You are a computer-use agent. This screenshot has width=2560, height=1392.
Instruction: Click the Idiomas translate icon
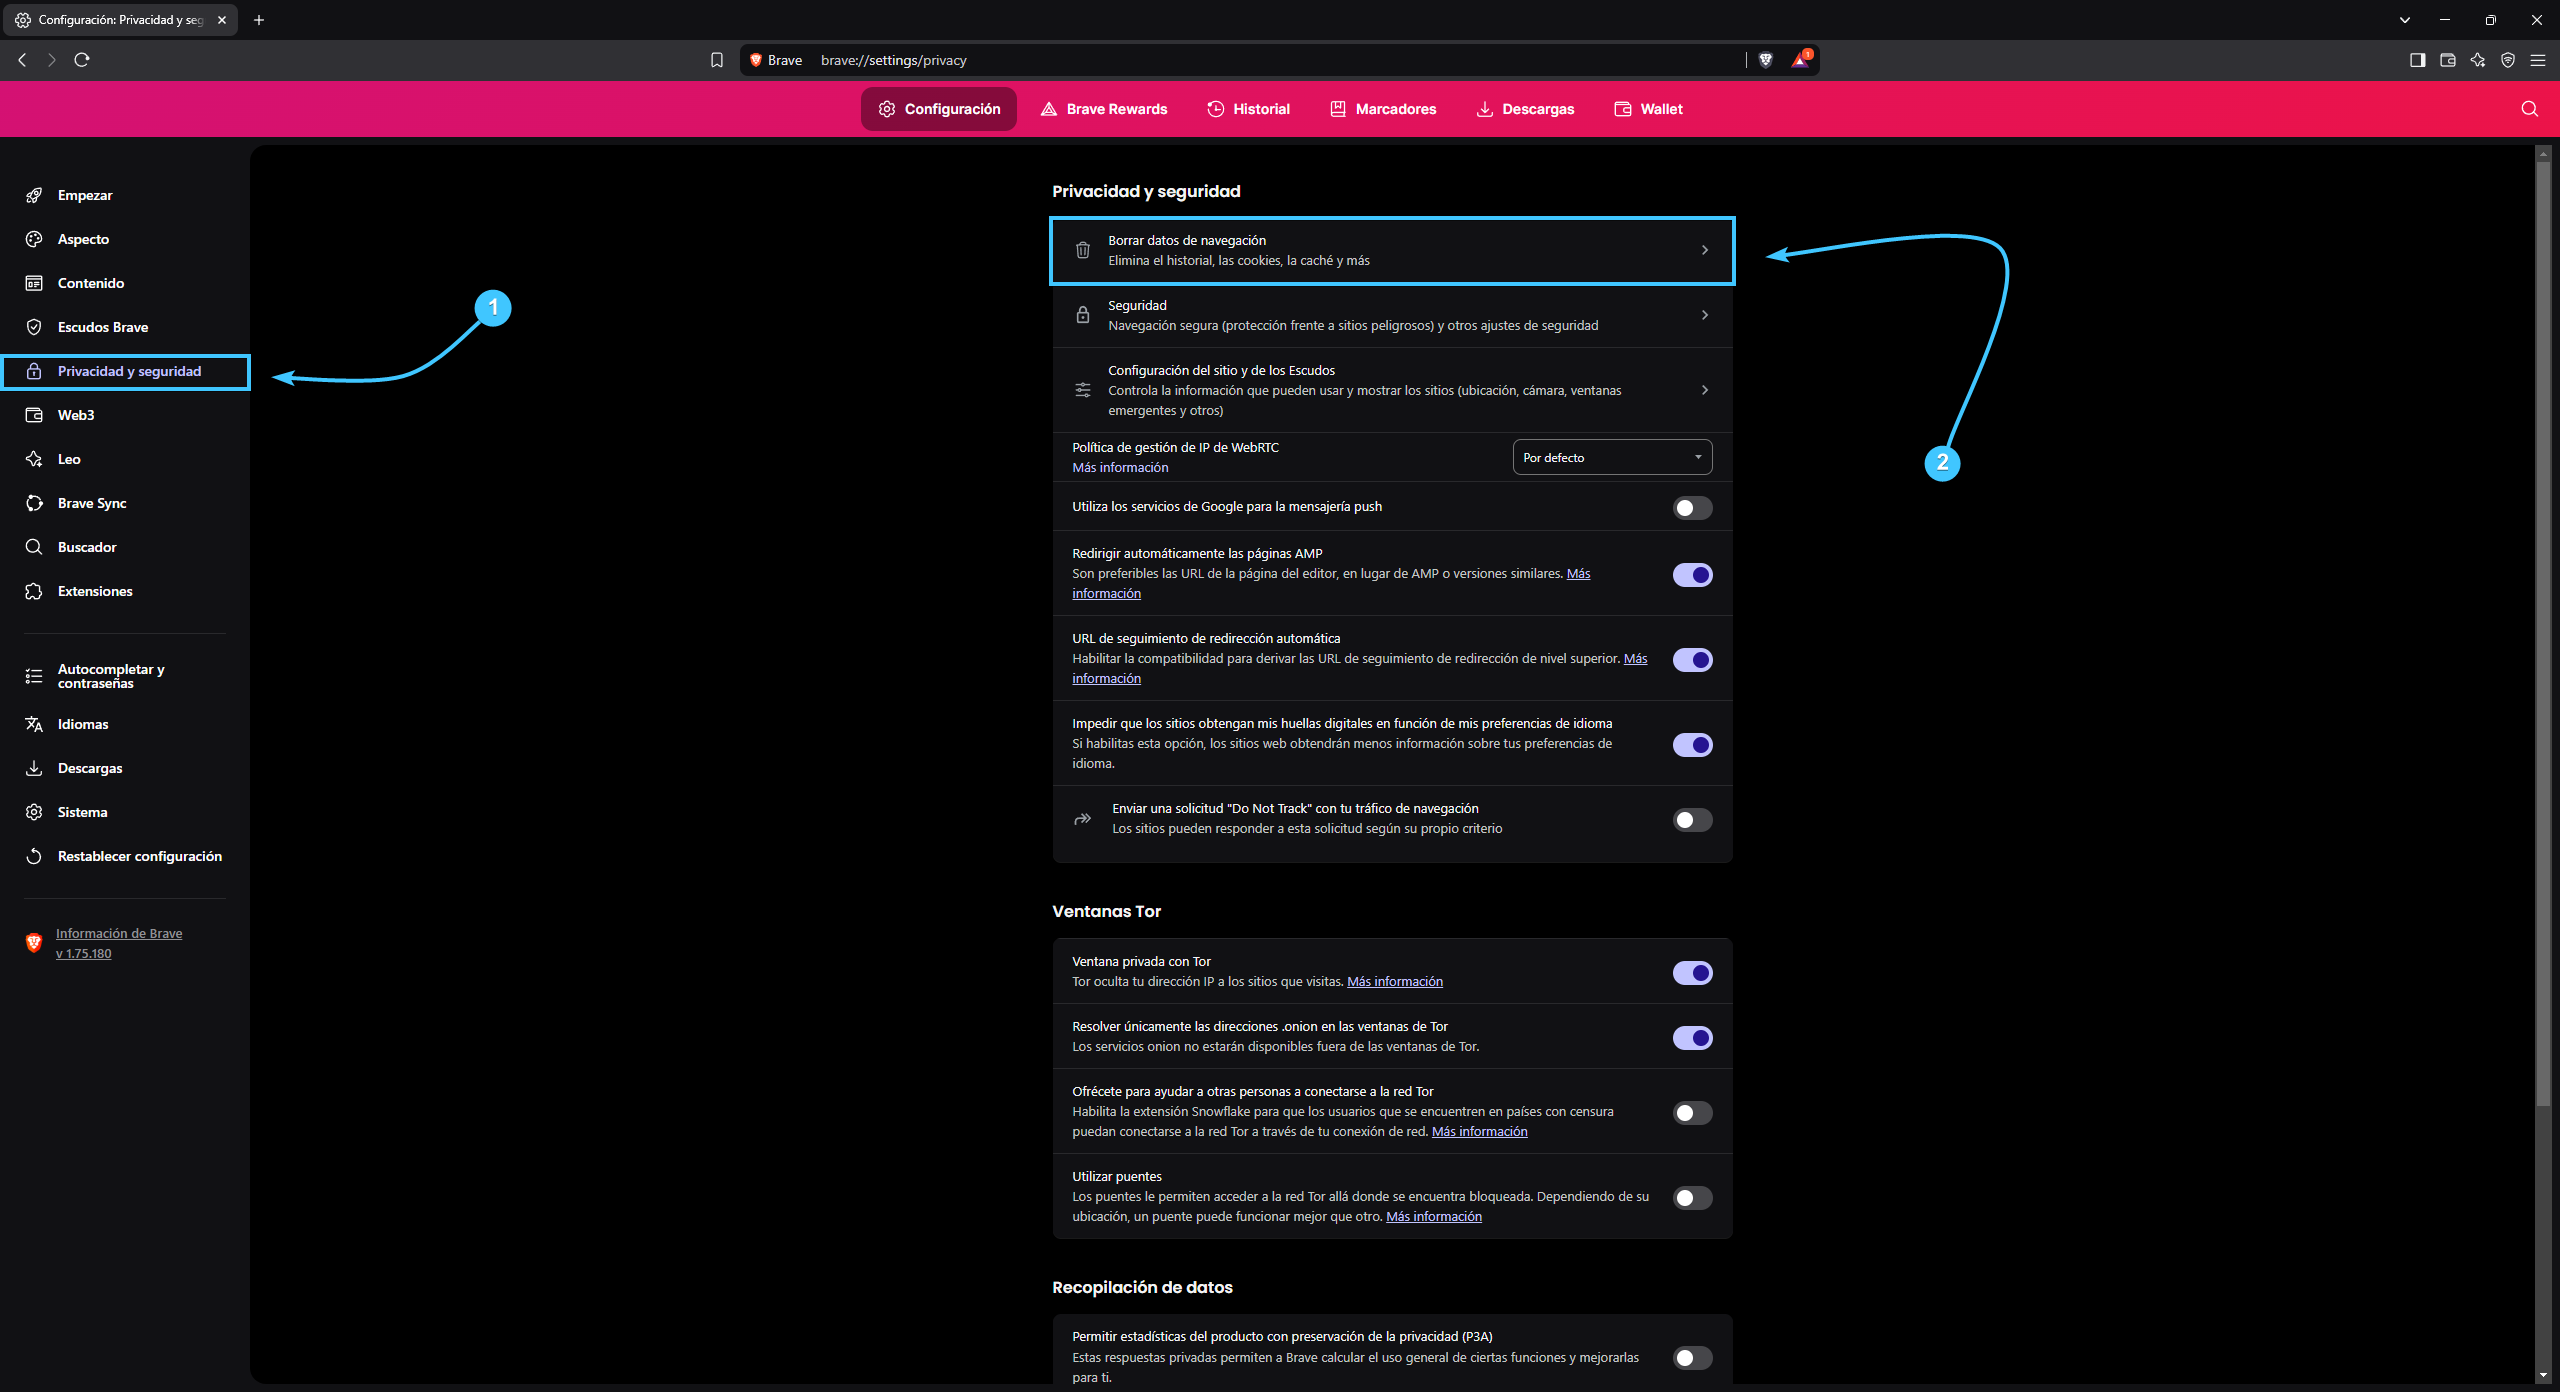tap(34, 724)
